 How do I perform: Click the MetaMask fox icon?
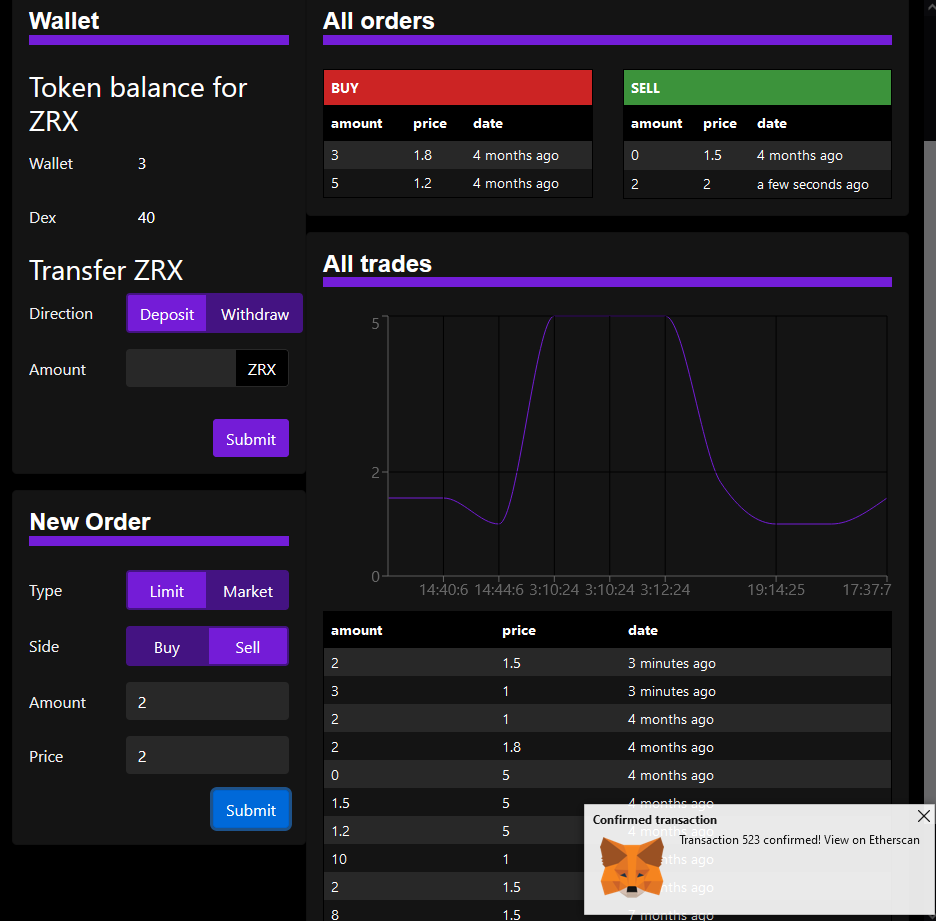click(630, 866)
